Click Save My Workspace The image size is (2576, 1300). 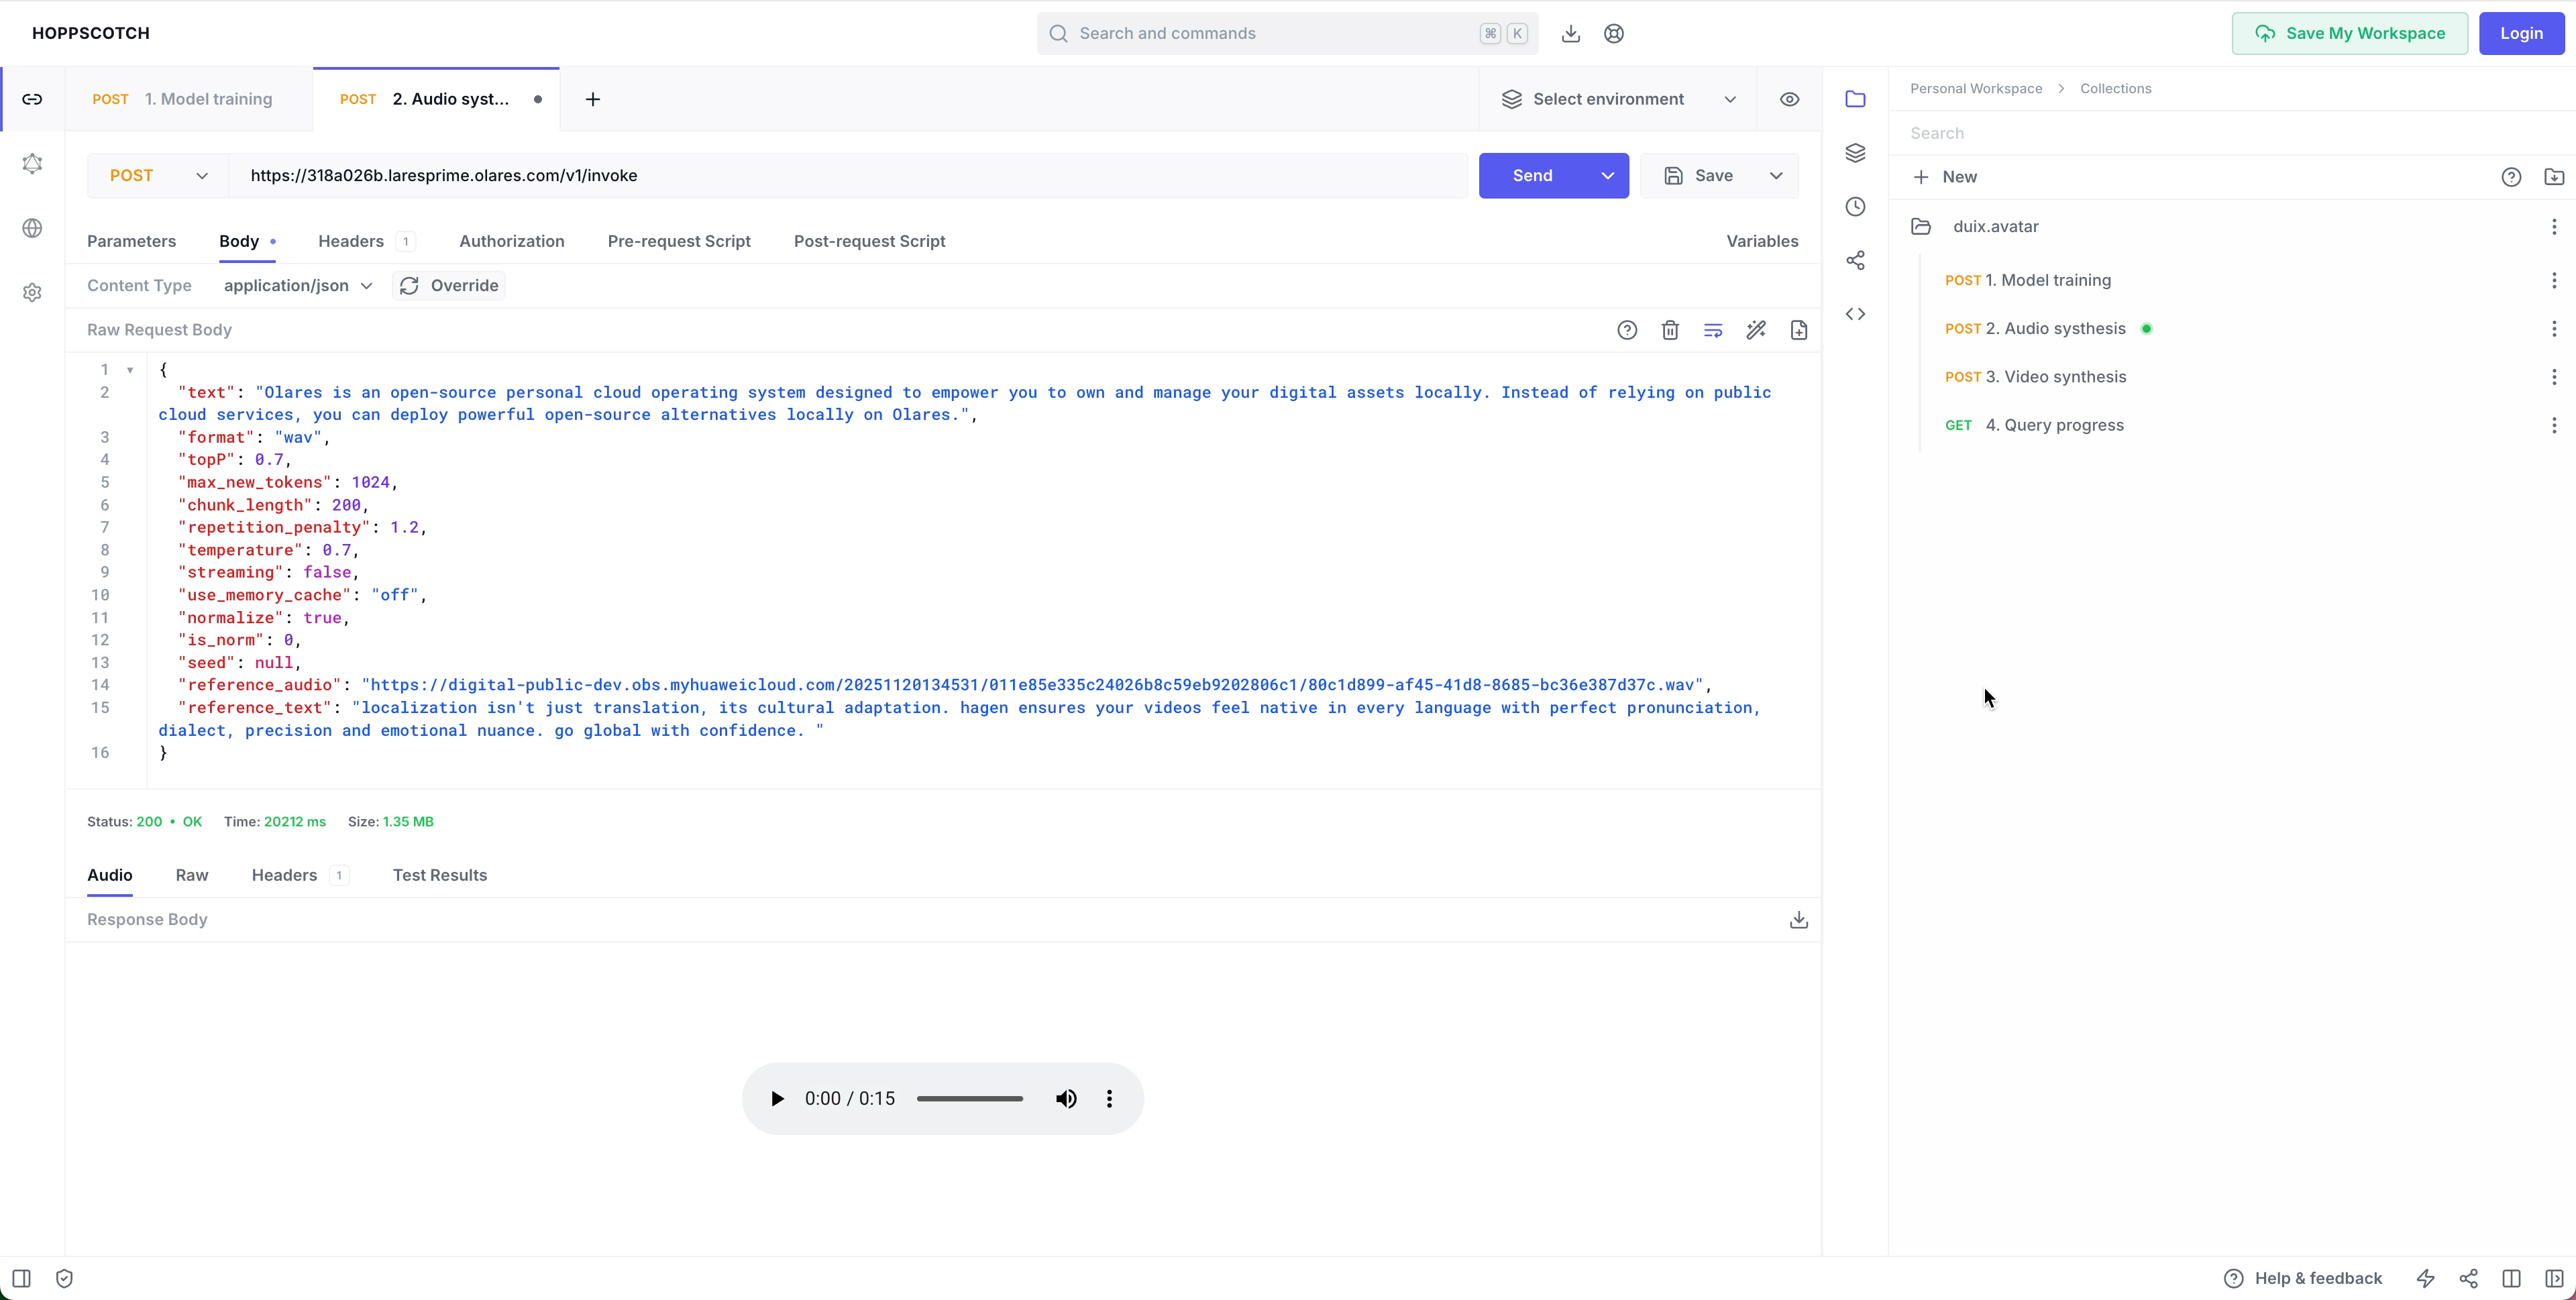2349,33
